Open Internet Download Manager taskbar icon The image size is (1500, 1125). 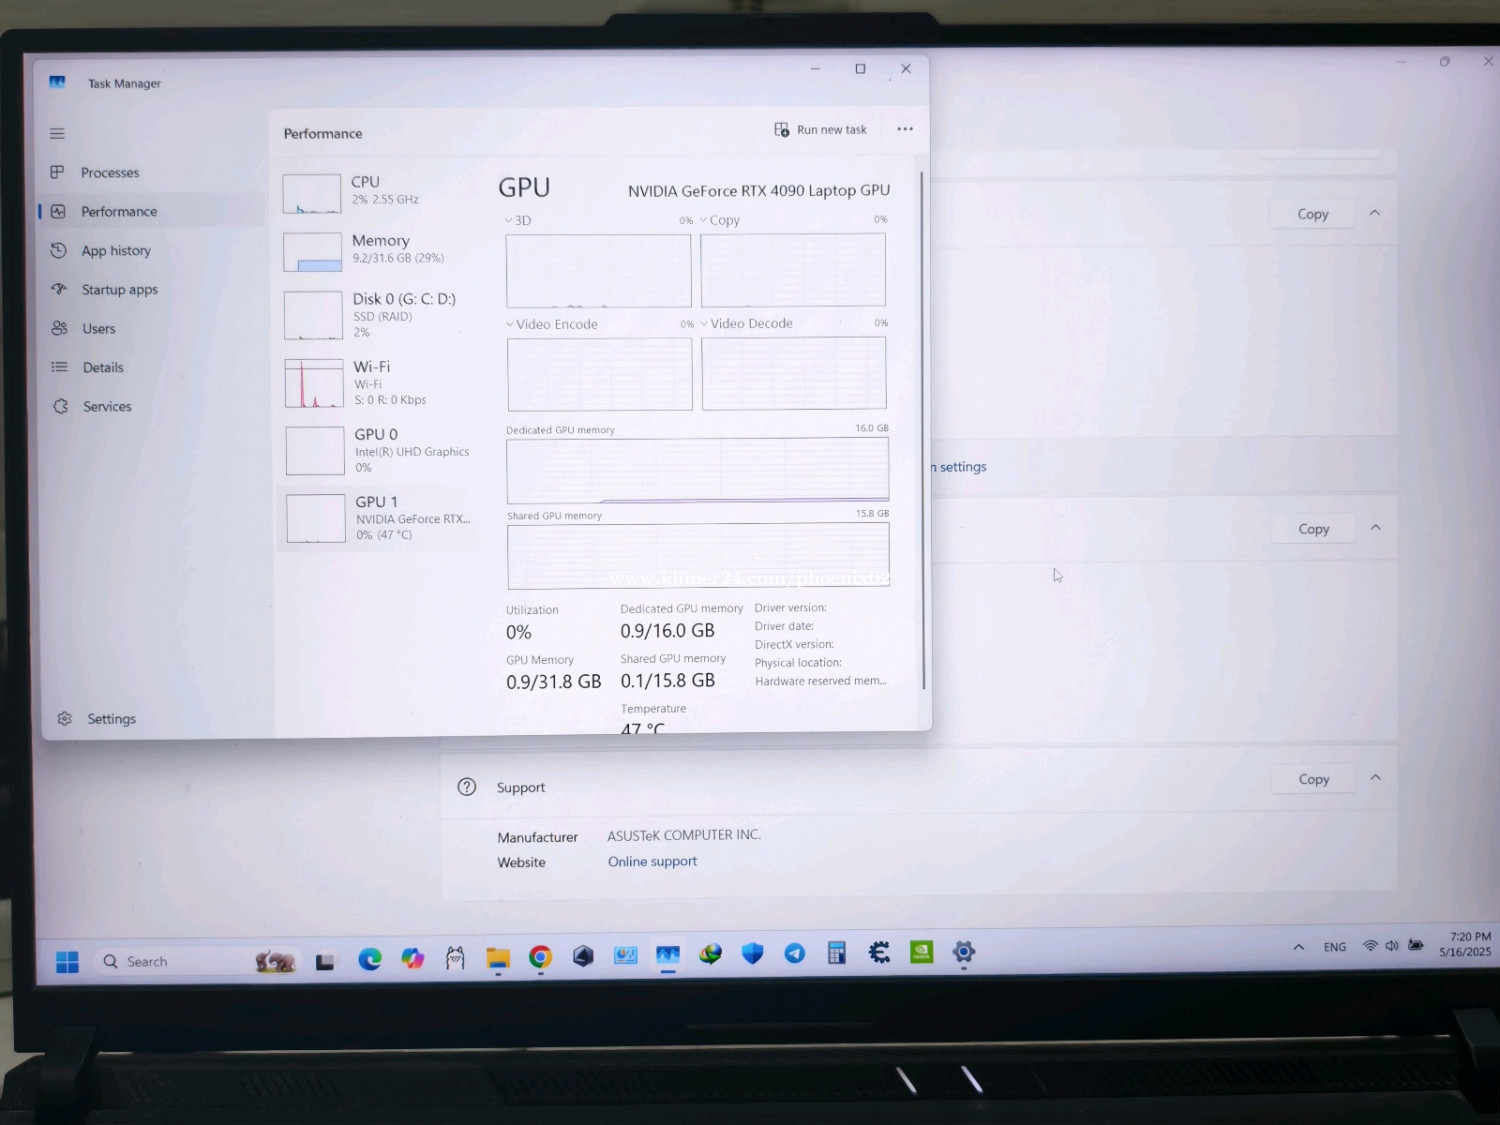point(710,954)
